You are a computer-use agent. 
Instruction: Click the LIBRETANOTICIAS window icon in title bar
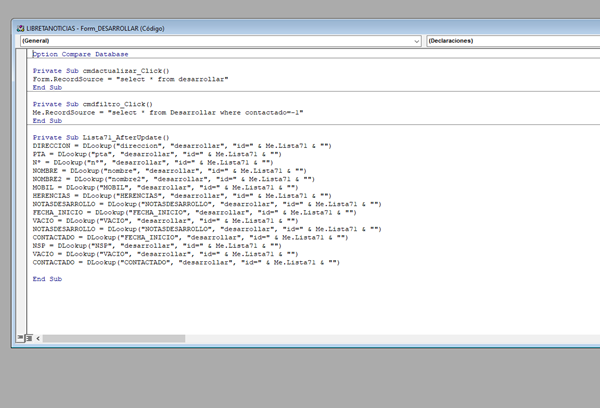[x=20, y=29]
